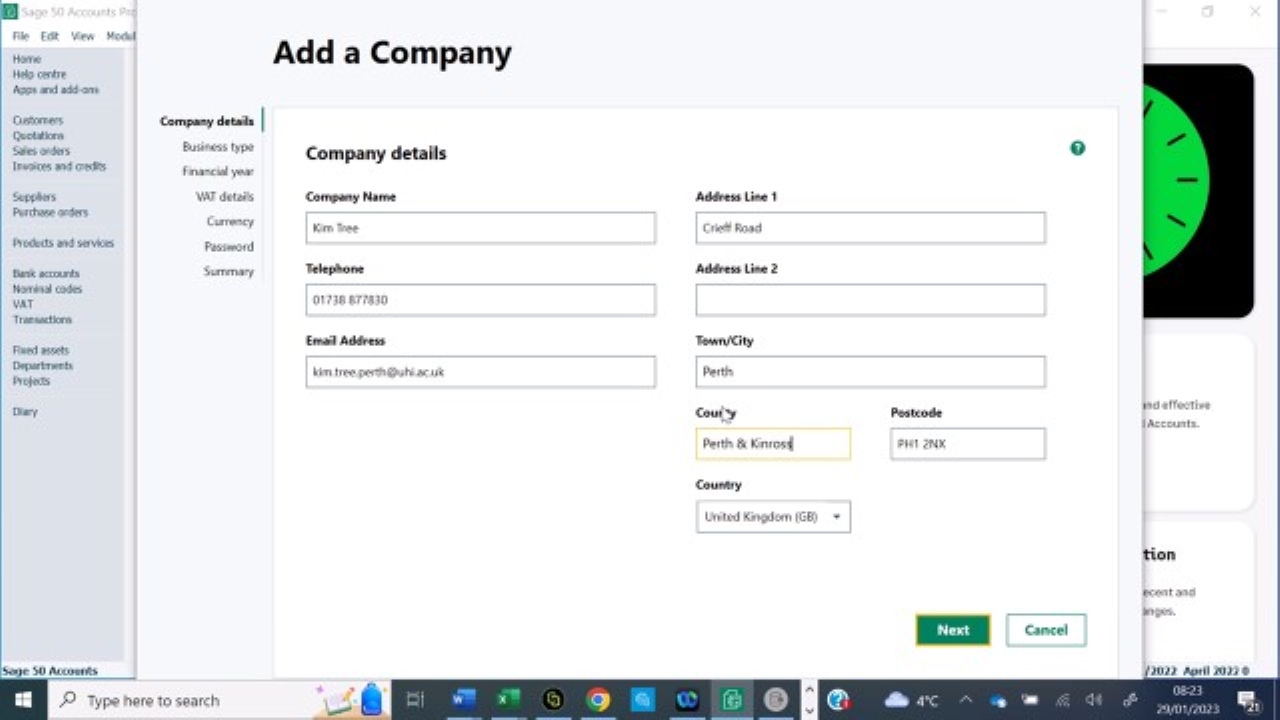The width and height of the screenshot is (1280, 720).
Task: Open the green help icon on Company details
Action: click(x=1077, y=148)
